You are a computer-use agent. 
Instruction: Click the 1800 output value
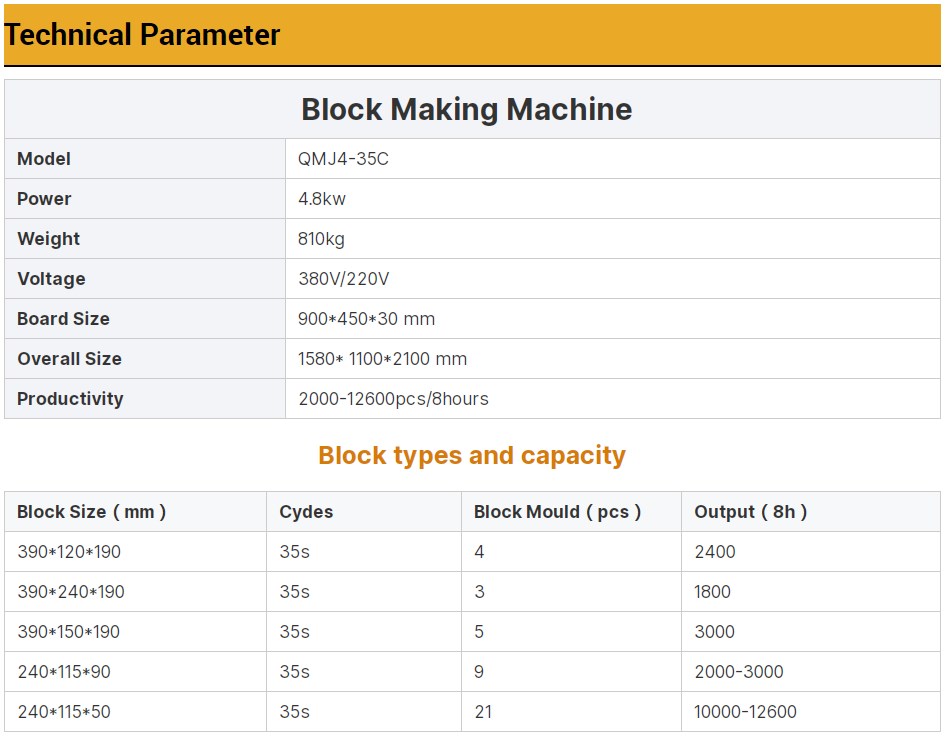coord(712,592)
